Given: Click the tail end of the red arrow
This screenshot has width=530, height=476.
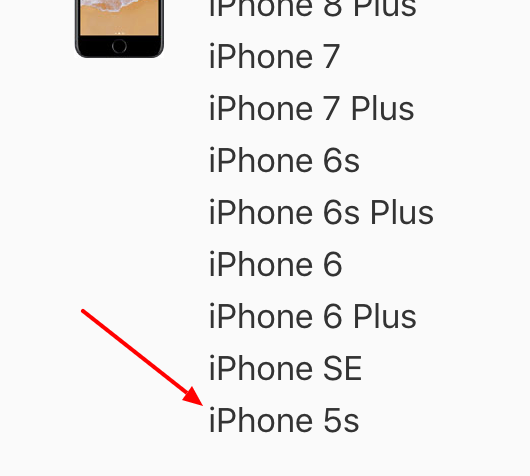Looking at the screenshot, I should coord(84,311).
